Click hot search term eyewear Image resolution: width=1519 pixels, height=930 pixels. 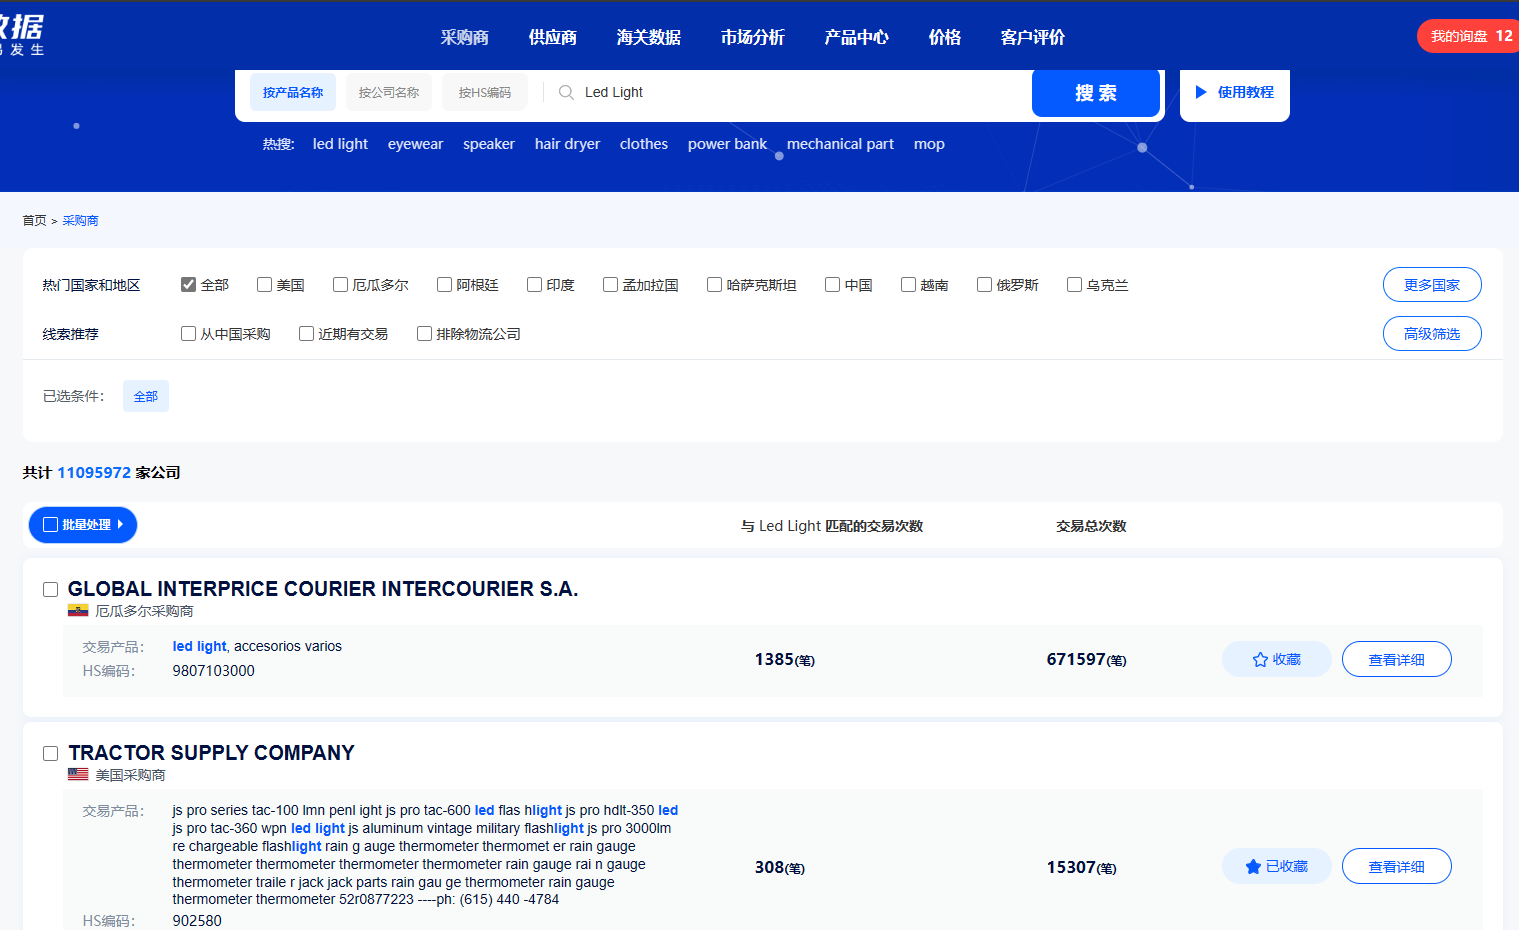pos(415,144)
